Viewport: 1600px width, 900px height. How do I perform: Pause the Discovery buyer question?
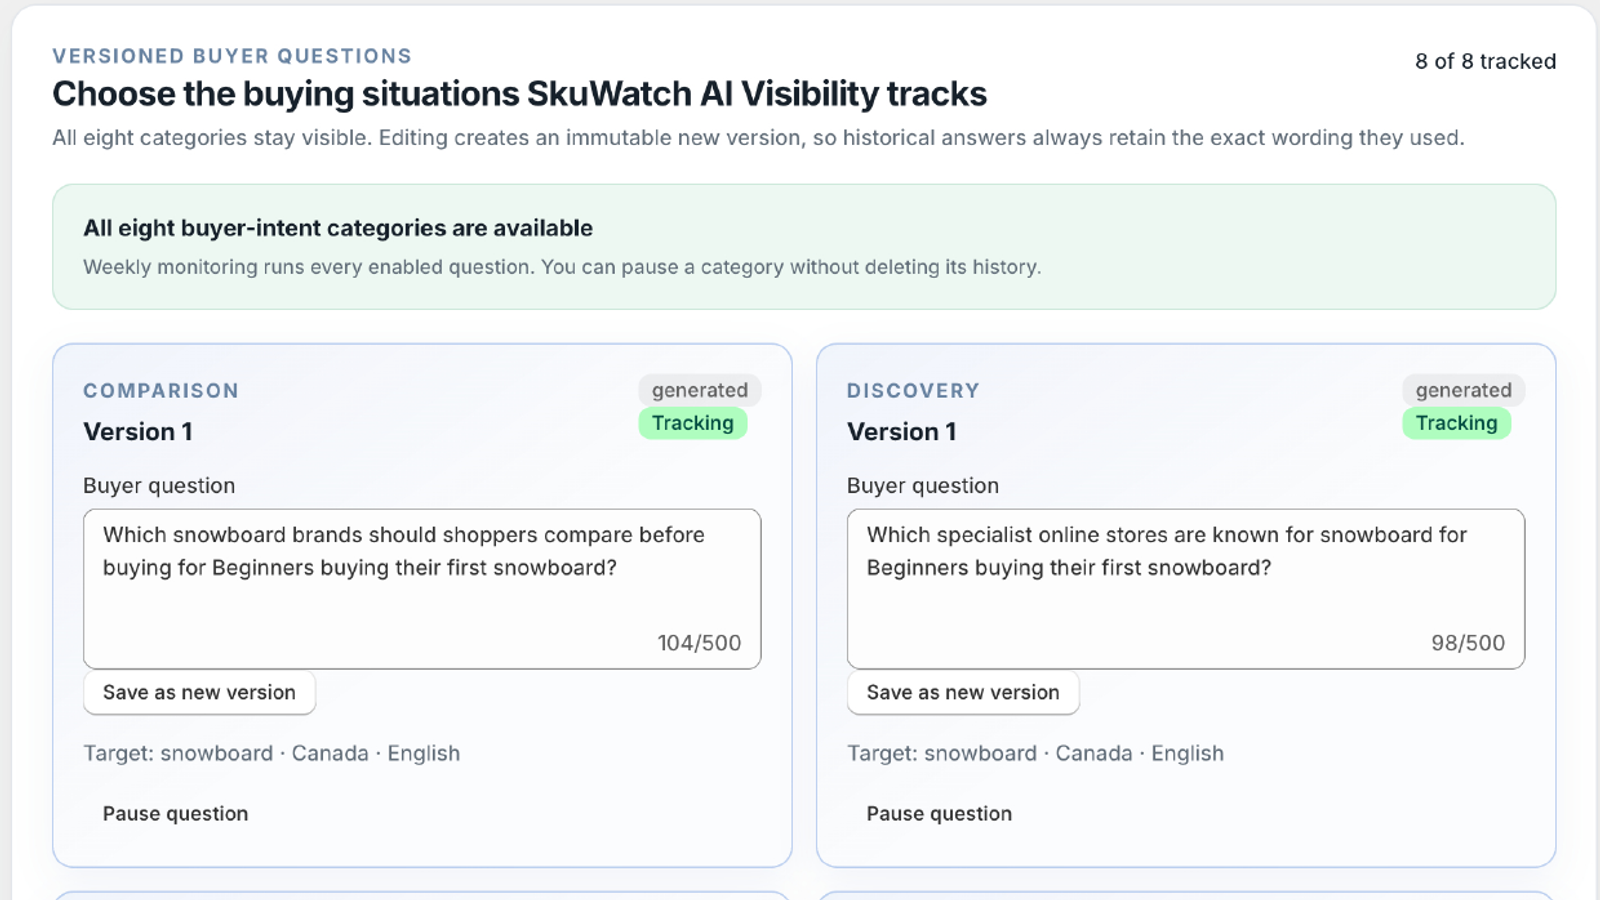click(939, 814)
